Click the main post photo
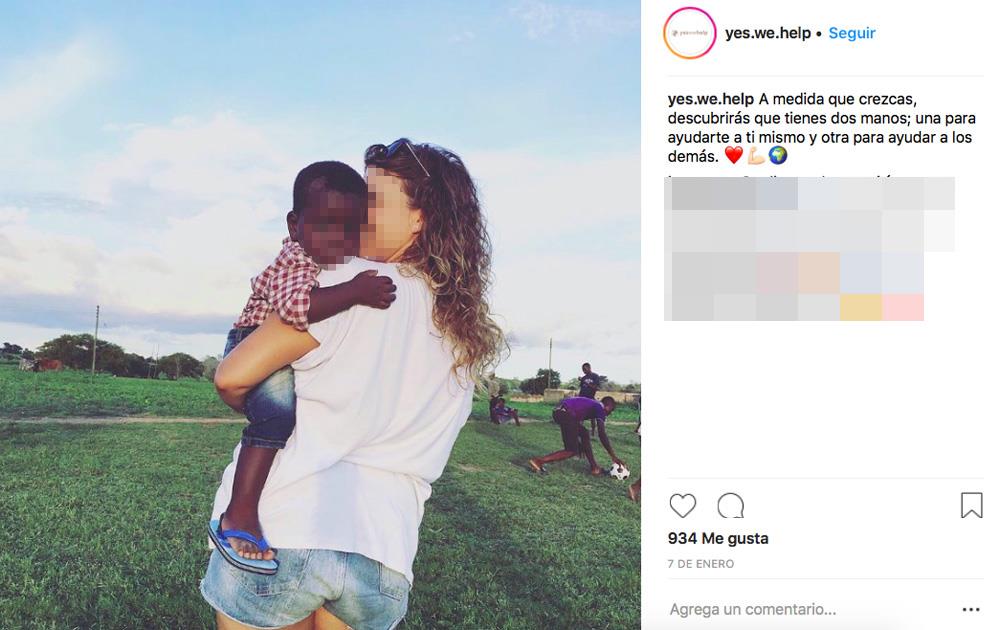The image size is (1000, 630). click(320, 315)
